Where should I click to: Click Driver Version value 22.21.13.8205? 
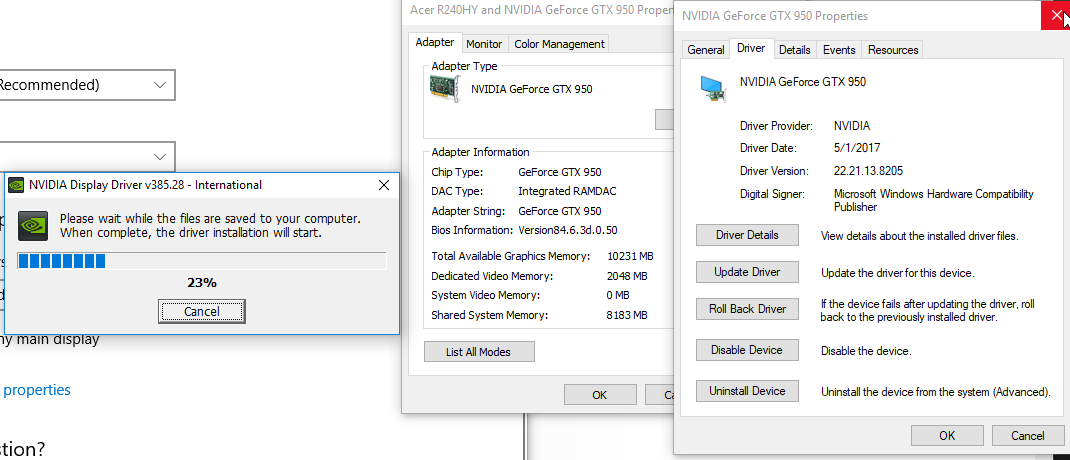(868, 171)
